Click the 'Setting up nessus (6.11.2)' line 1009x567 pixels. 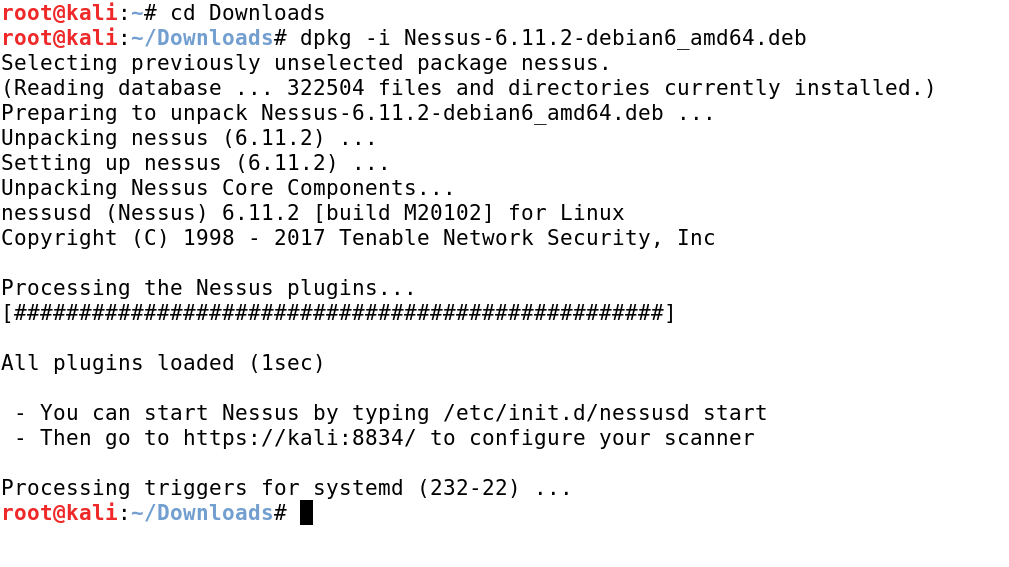195,163
